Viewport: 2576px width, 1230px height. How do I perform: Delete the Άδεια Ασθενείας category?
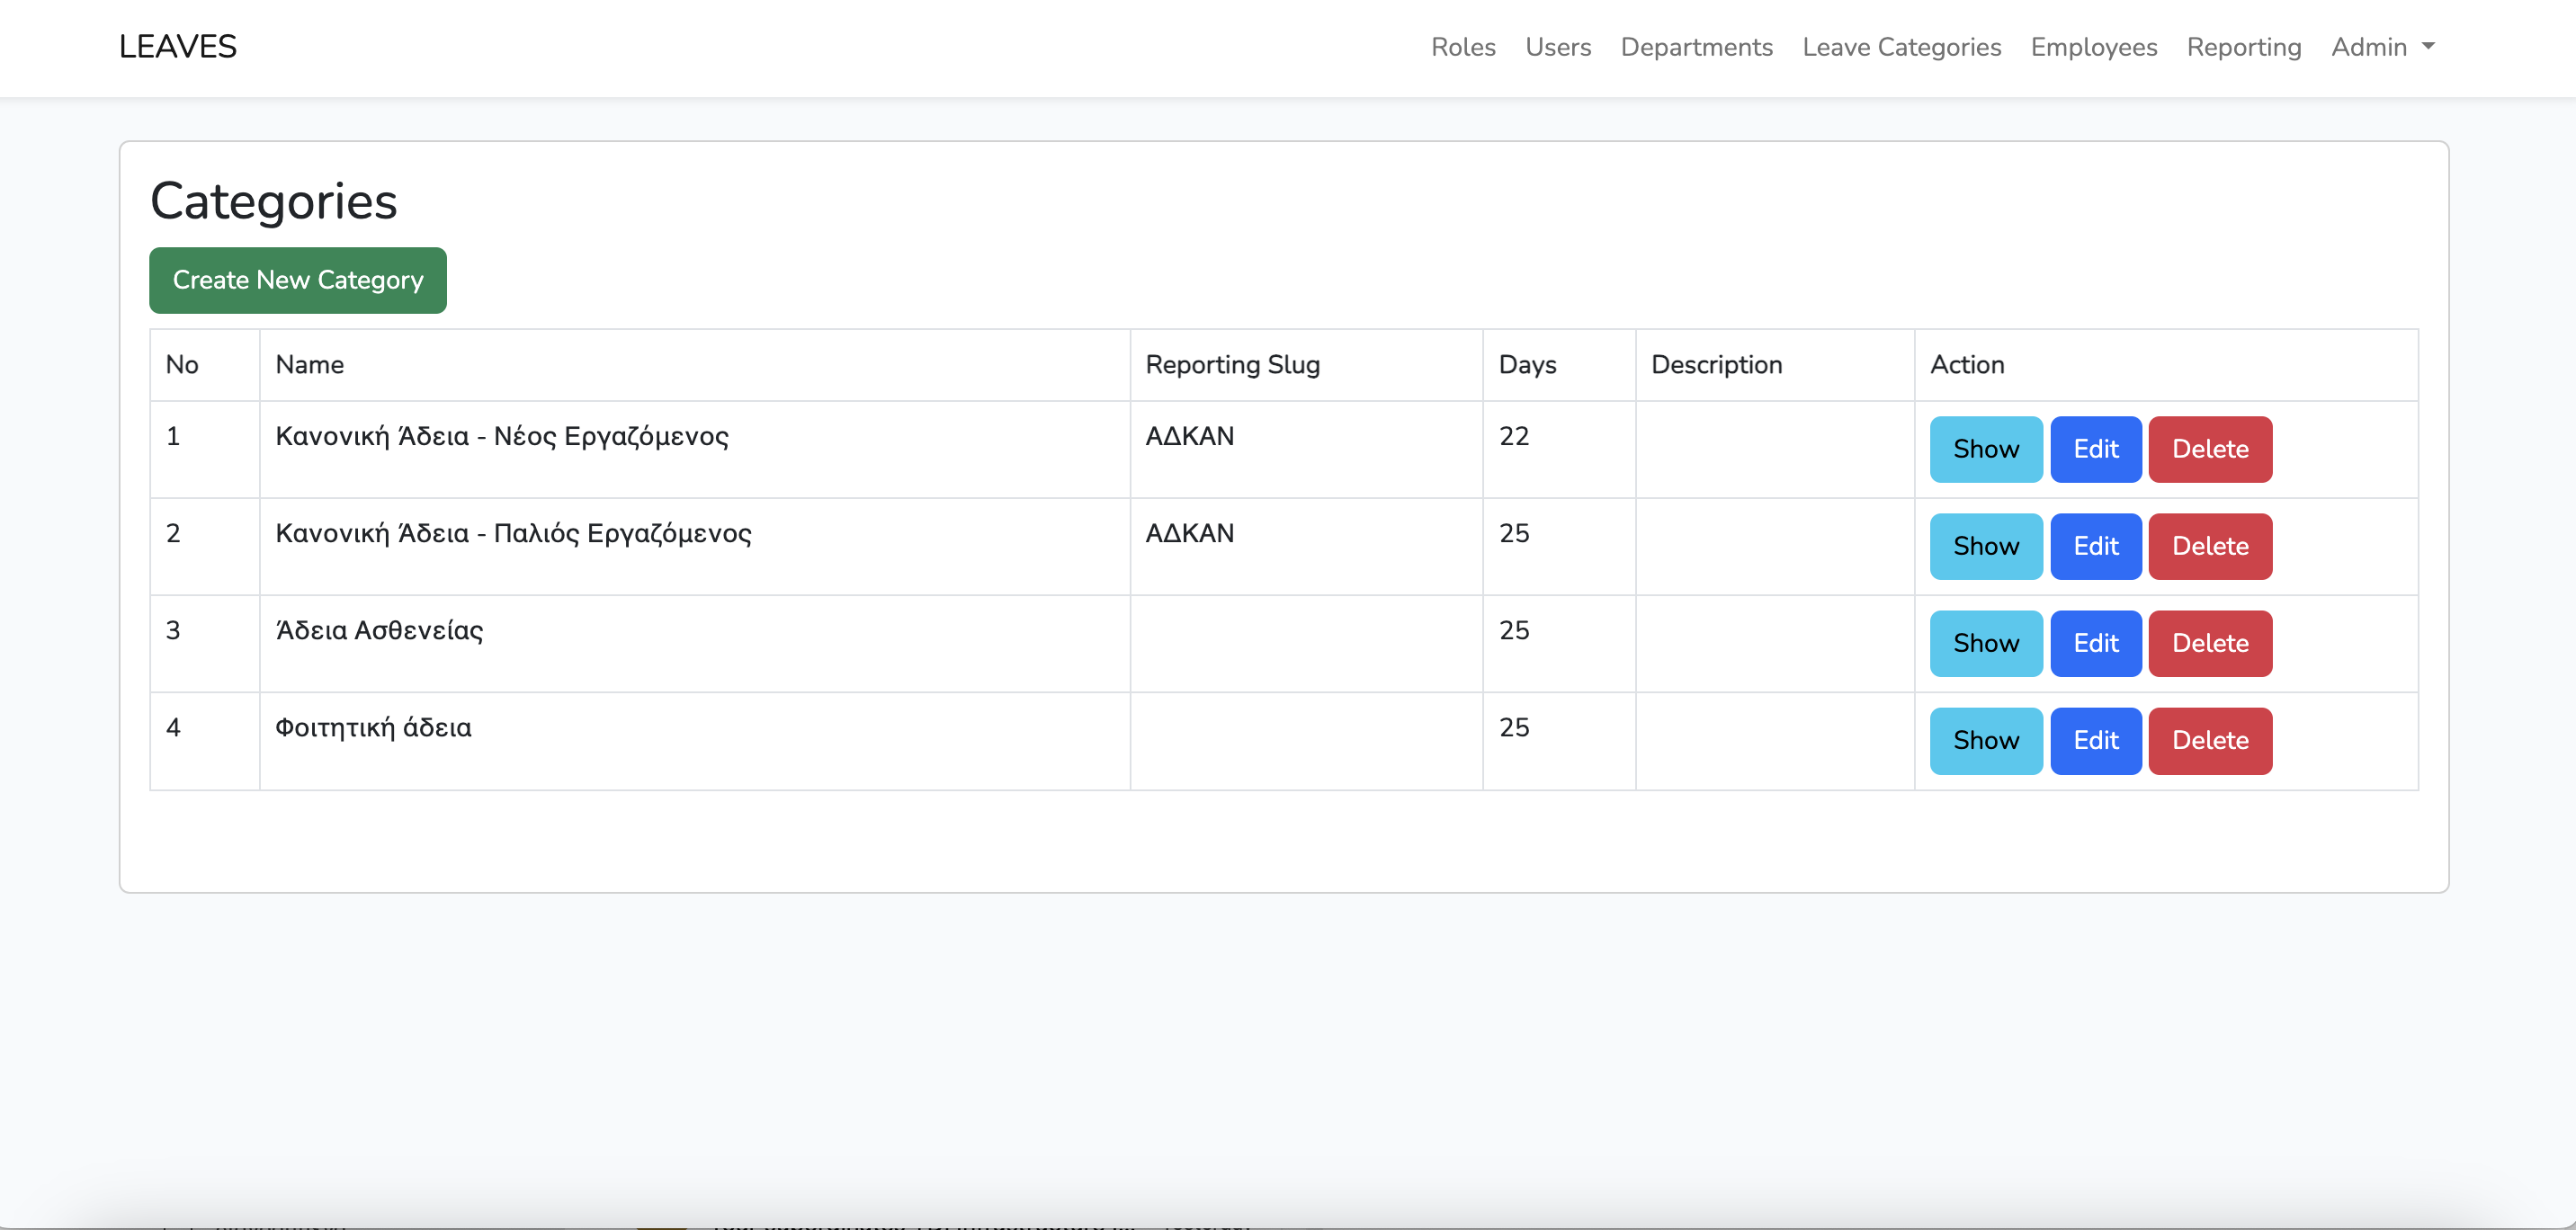point(2210,643)
